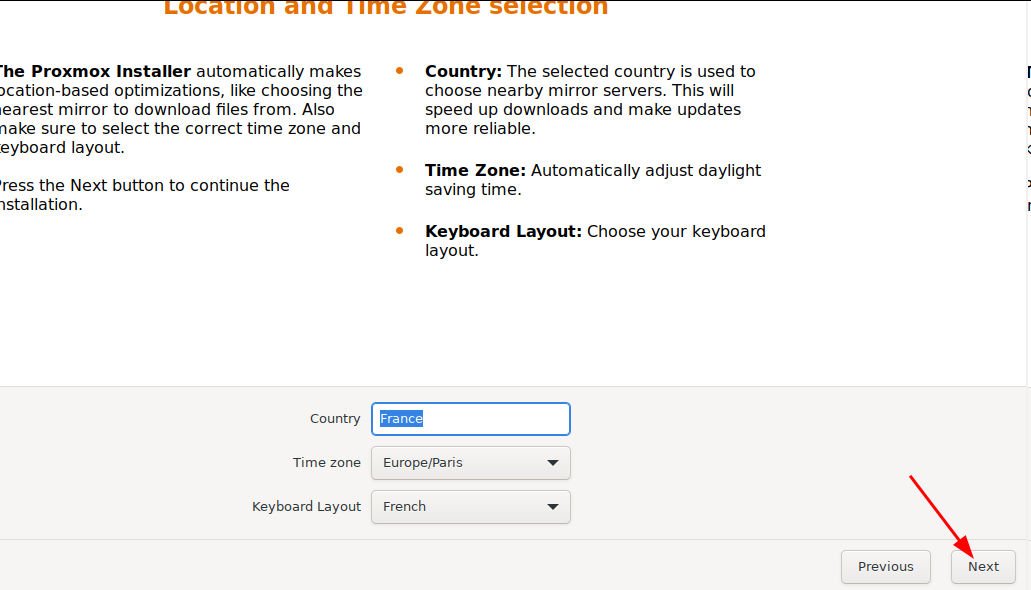Viewport: 1031px width, 590px height.
Task: Click the "Keyboard Layout" field label
Action: click(x=306, y=507)
